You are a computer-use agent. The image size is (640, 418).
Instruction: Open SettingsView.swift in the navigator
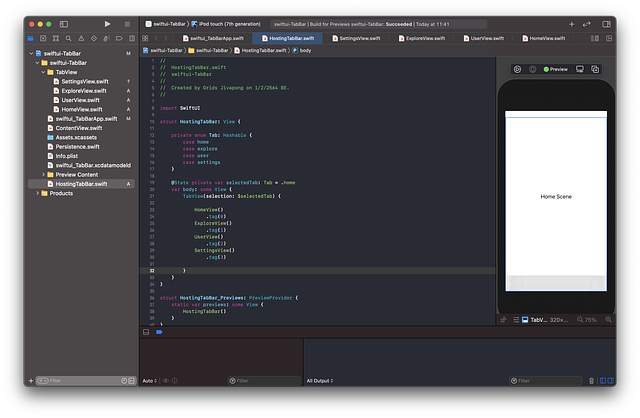[81, 82]
